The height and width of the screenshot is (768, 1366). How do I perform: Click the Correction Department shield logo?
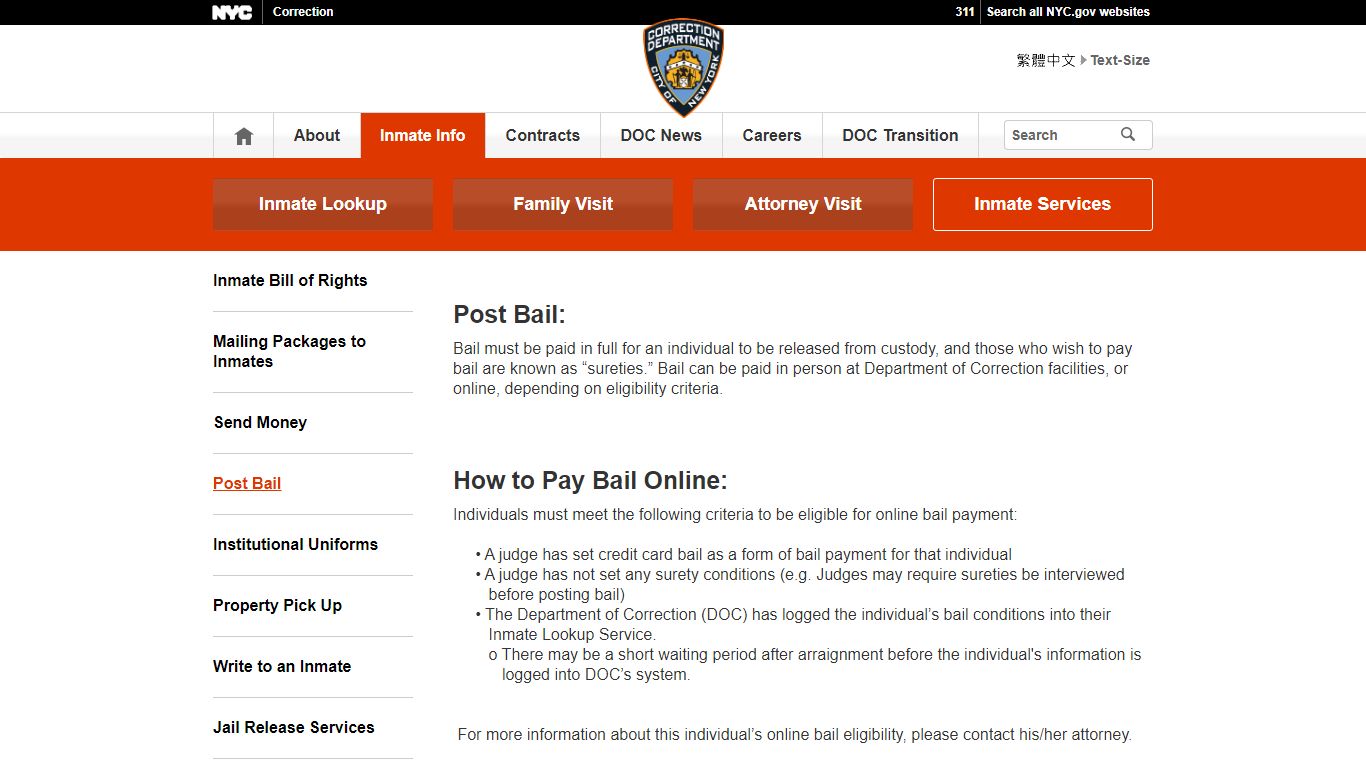[683, 67]
